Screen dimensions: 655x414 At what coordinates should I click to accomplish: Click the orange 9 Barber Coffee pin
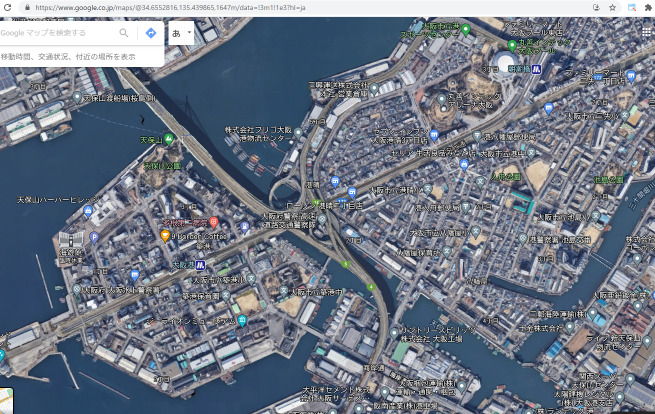point(166,236)
